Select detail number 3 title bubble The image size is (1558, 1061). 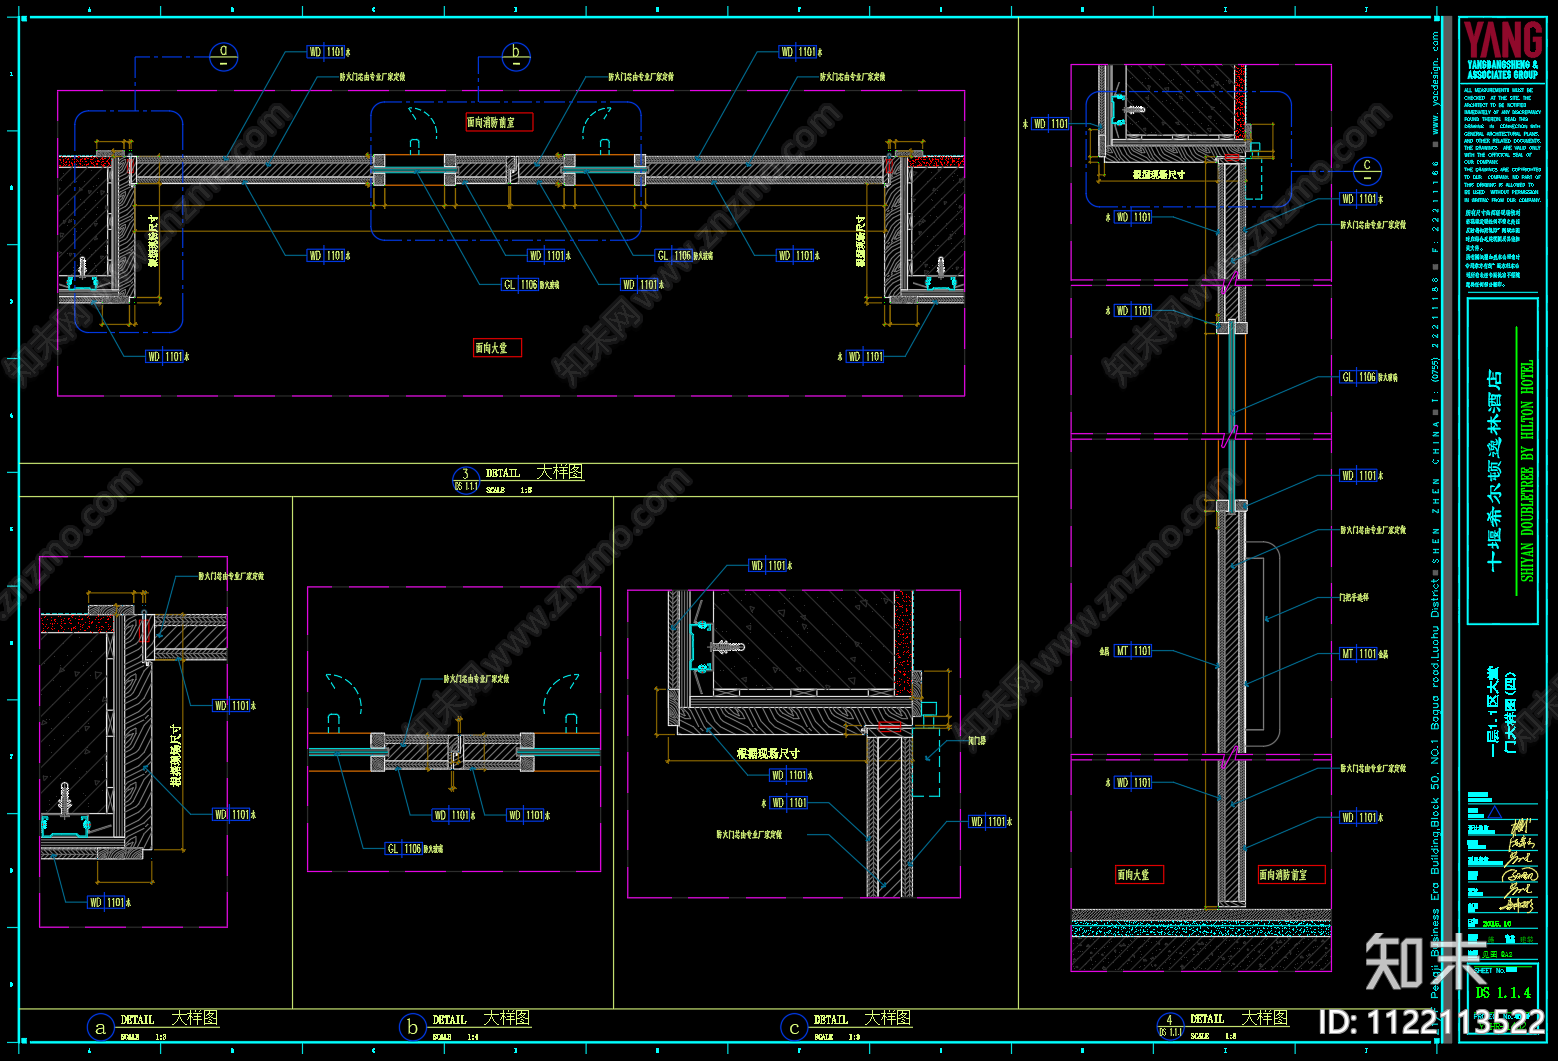[x=465, y=480]
